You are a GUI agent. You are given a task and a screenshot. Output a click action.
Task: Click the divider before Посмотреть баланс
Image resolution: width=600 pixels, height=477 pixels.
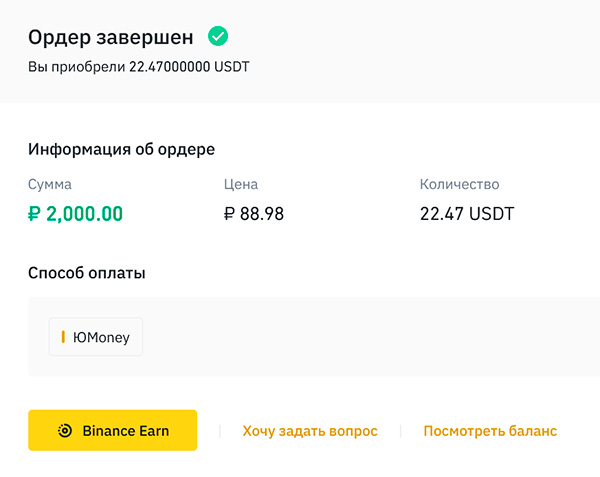coord(400,431)
